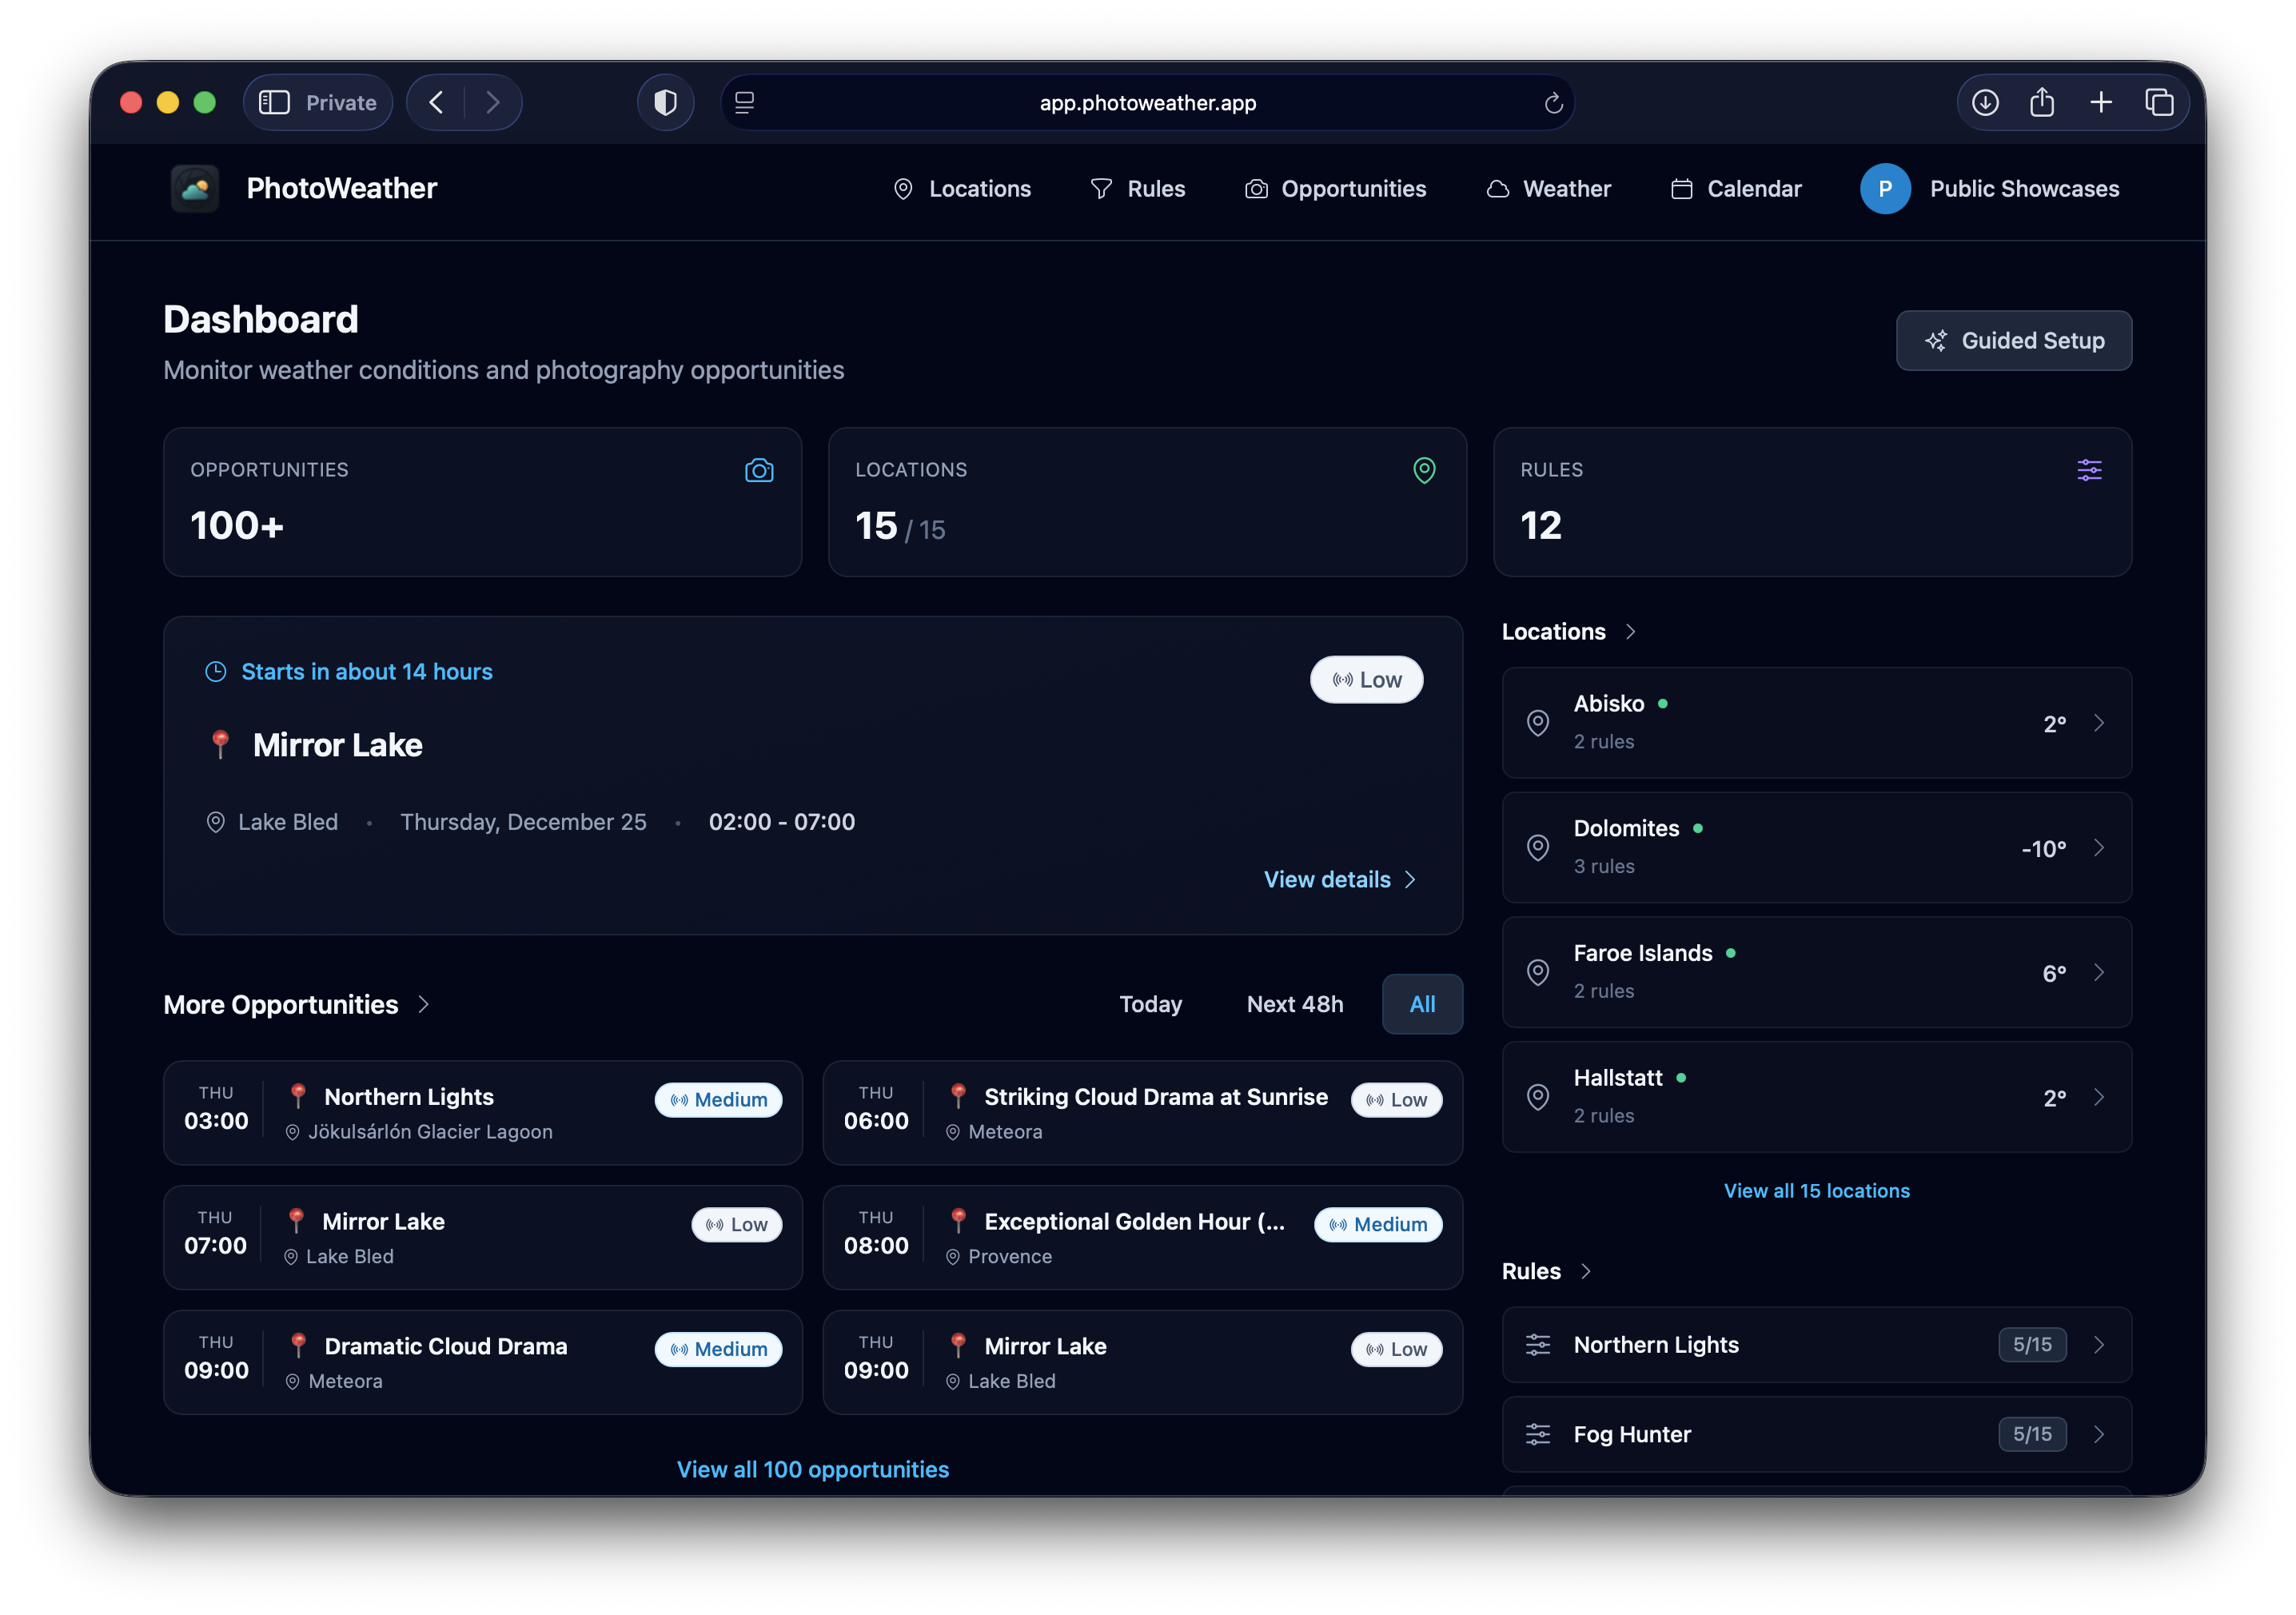Click View all 15 locations link
The height and width of the screenshot is (1615, 2296).
pyautogui.click(x=1816, y=1191)
